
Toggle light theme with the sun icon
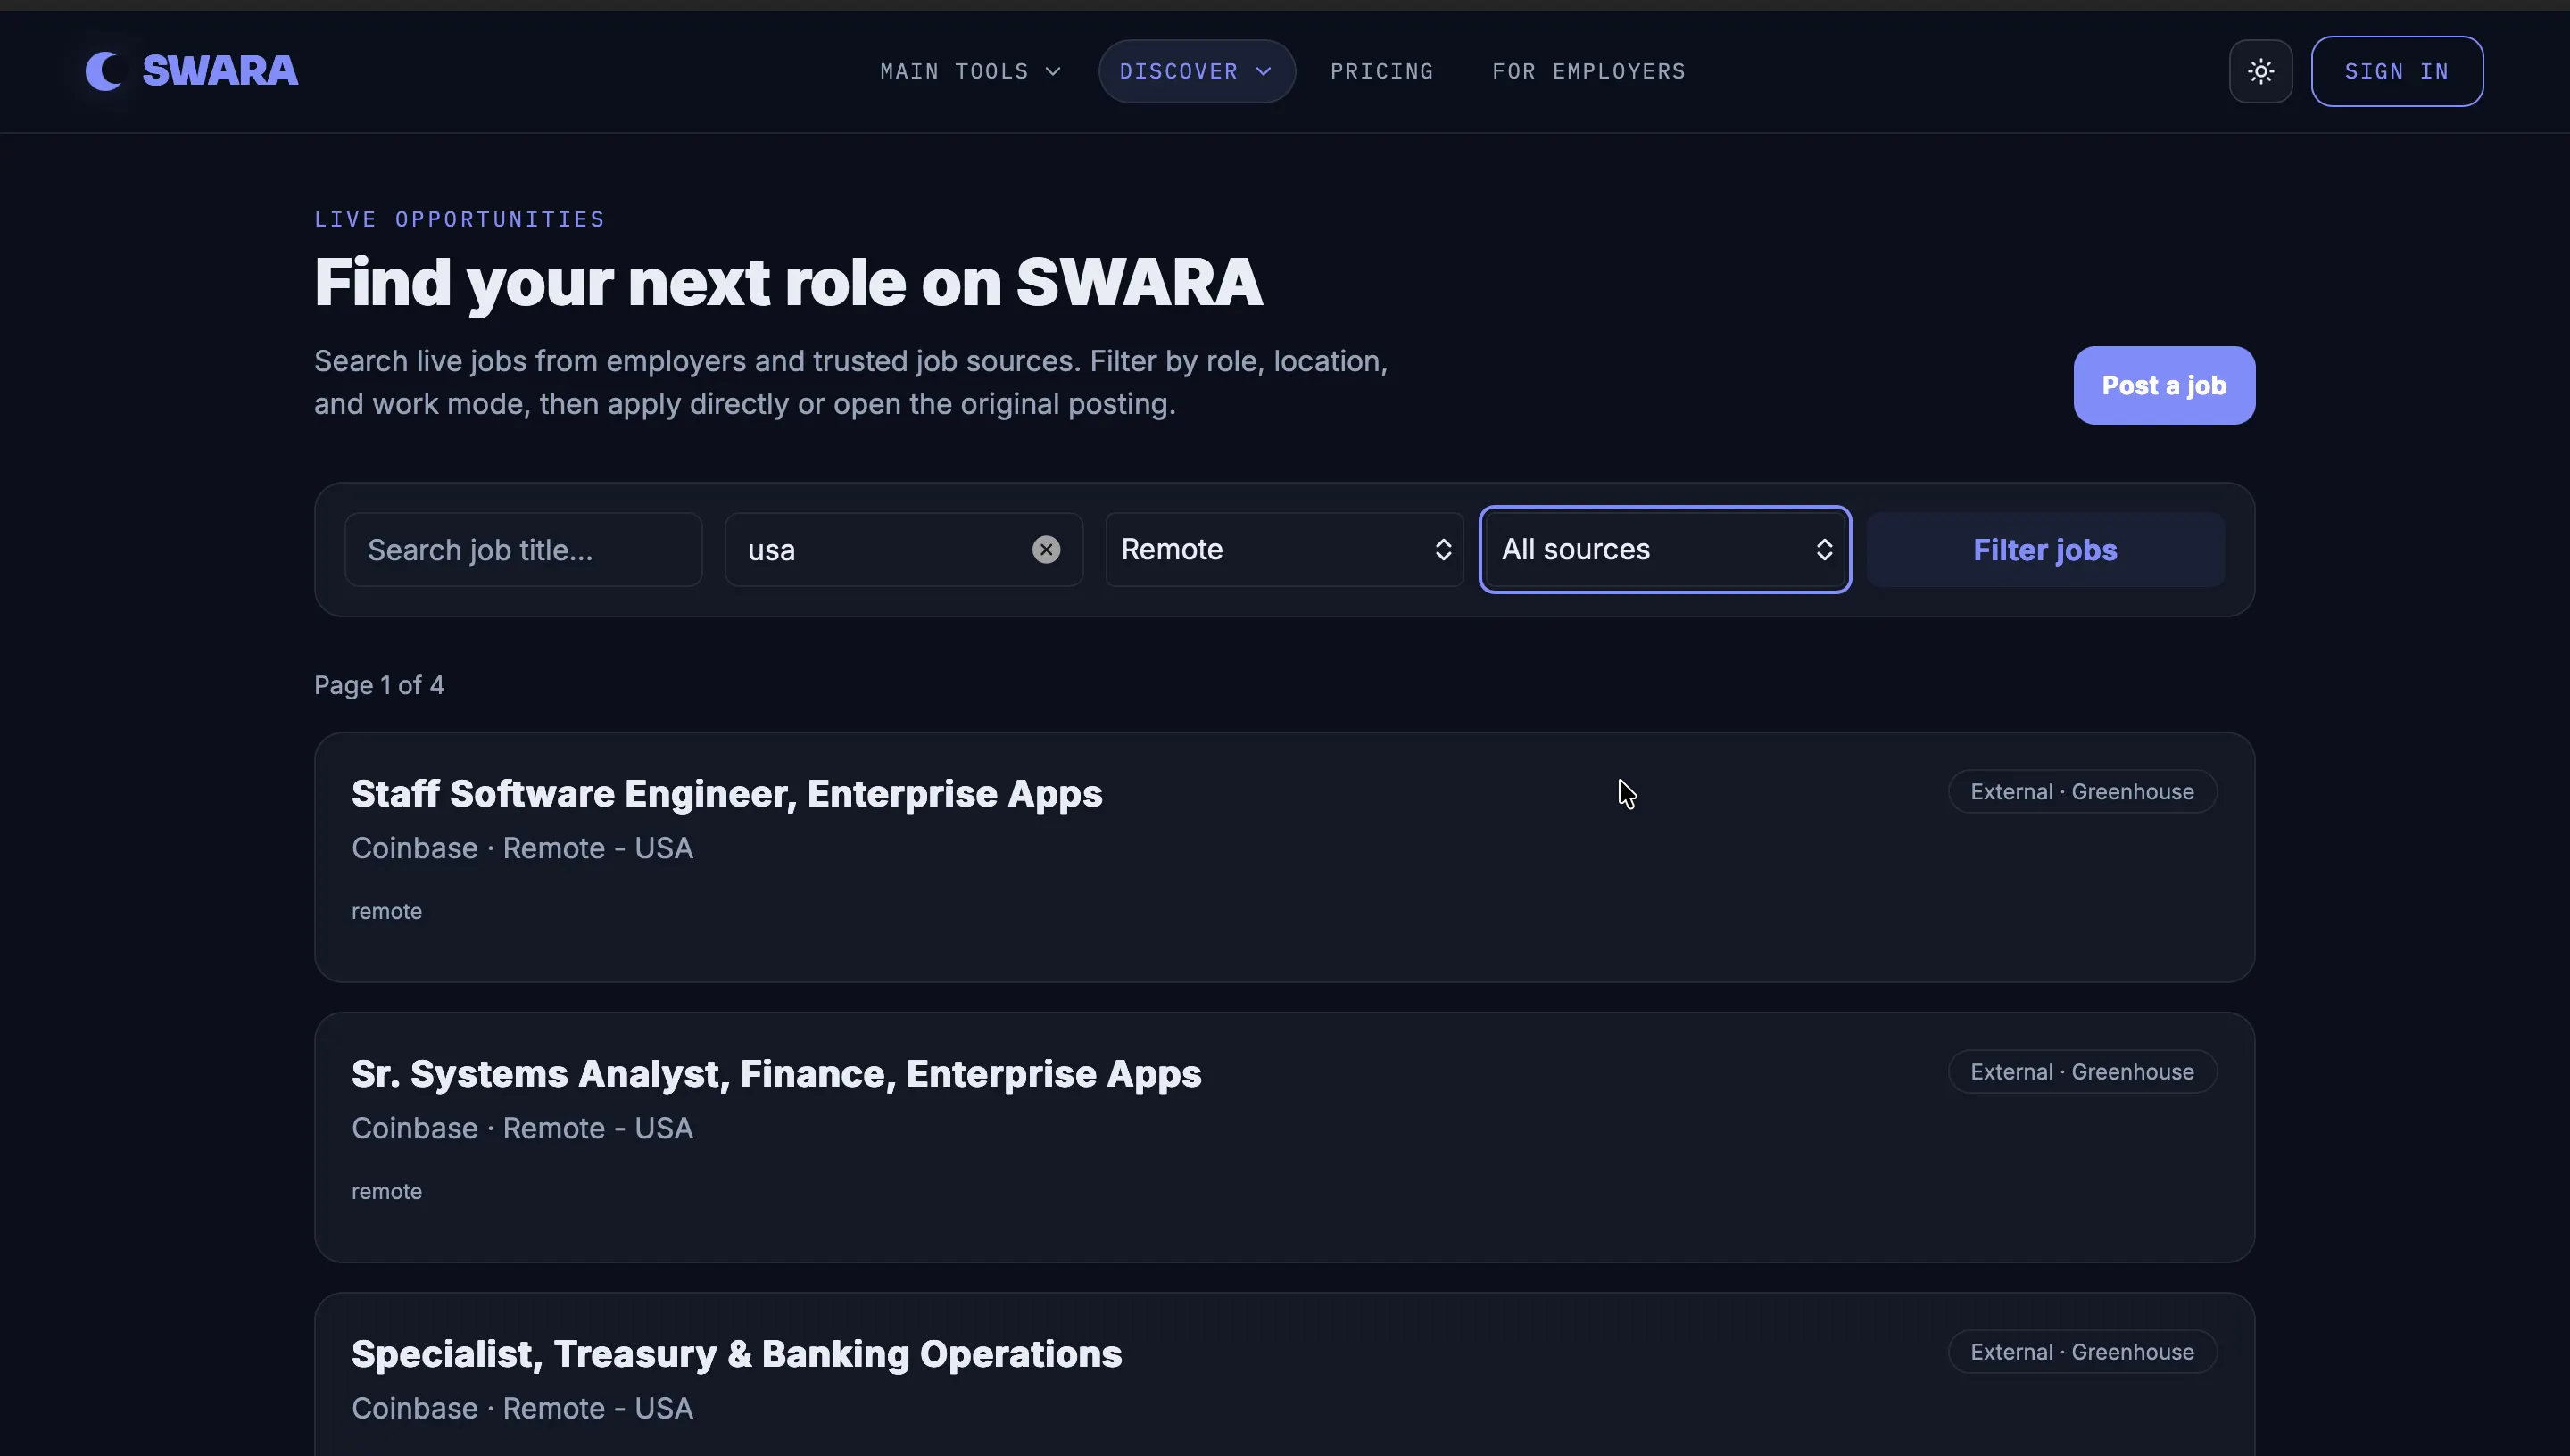(x=2260, y=71)
